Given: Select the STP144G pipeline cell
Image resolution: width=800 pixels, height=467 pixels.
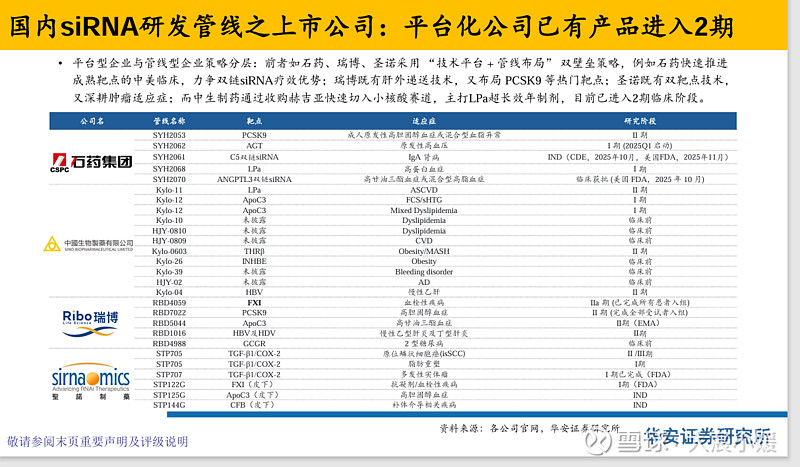Looking at the screenshot, I should click(x=169, y=405).
